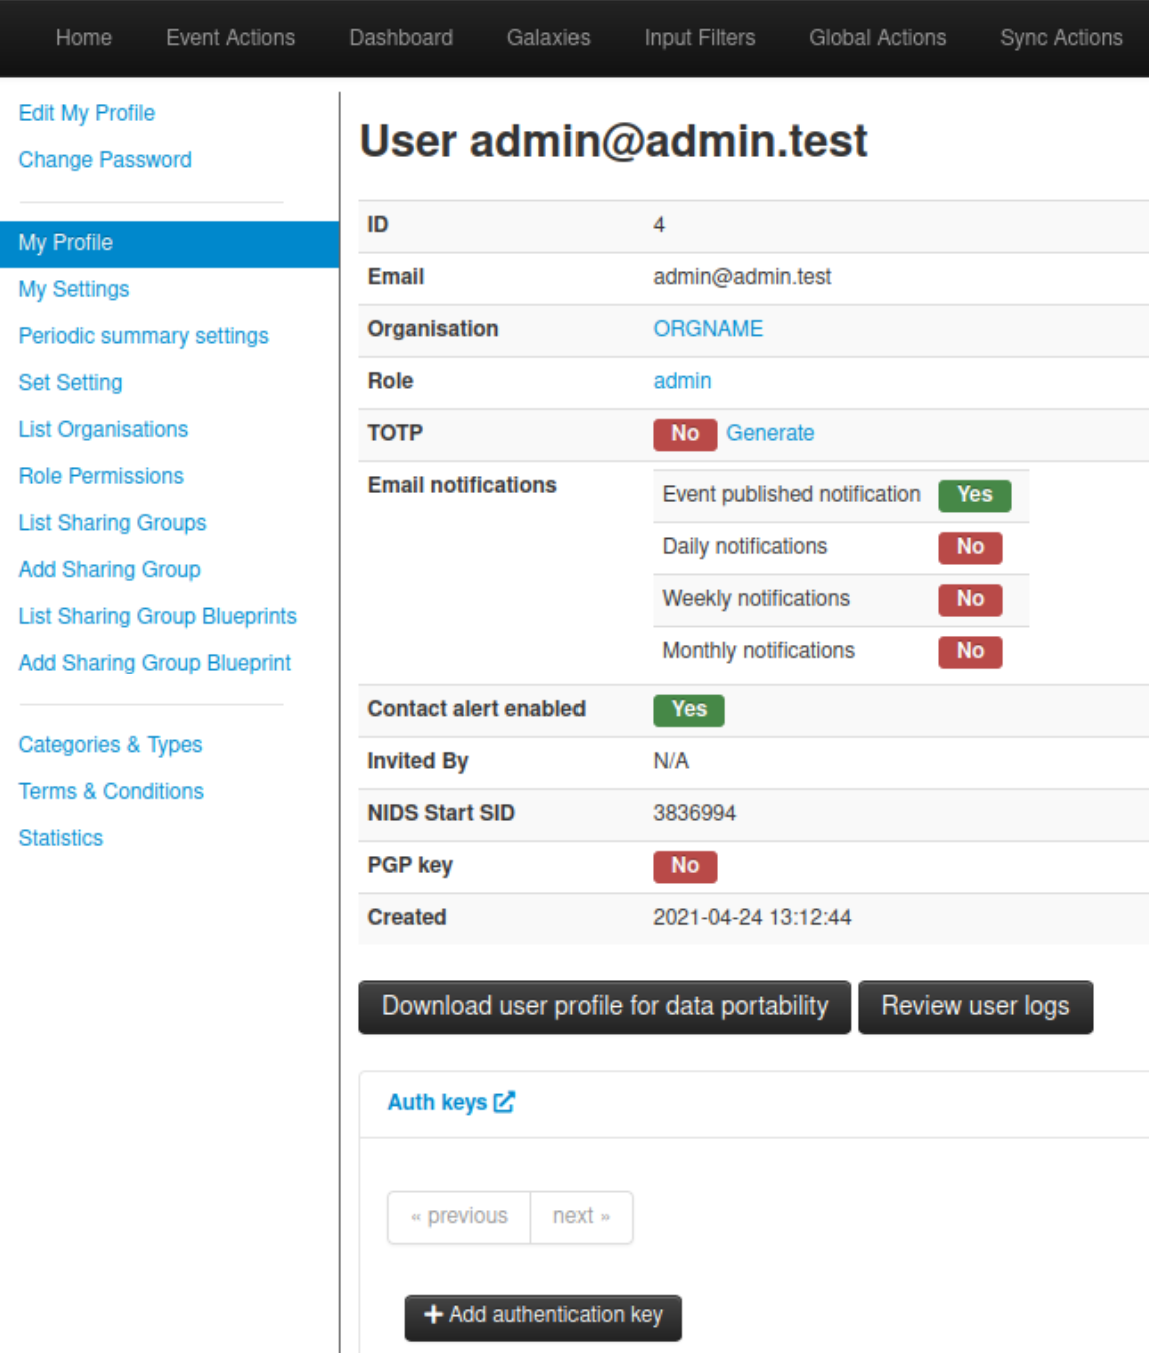Open Categories & Types
Image resolution: width=1149 pixels, height=1353 pixels.
coord(111,745)
